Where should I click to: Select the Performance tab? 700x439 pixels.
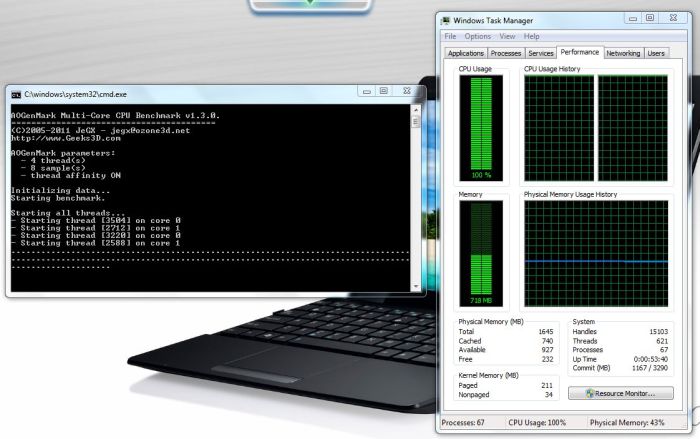point(579,52)
